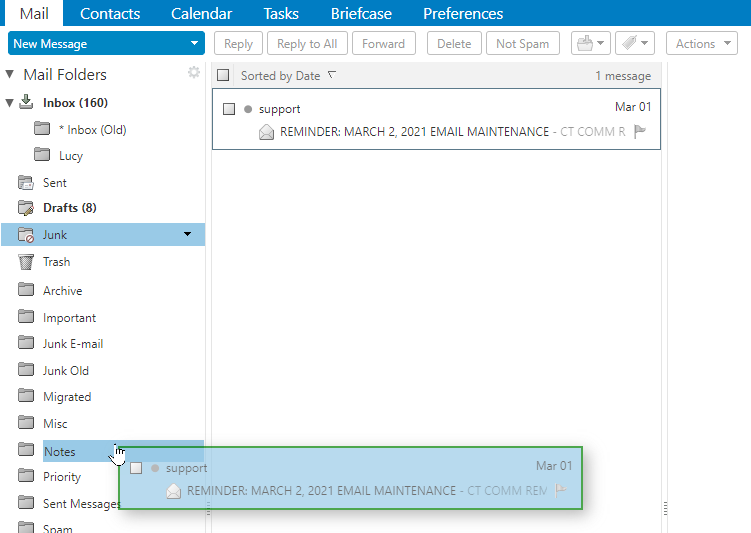The width and height of the screenshot is (751, 533).
Task: Select the Archive folder
Action: (62, 291)
